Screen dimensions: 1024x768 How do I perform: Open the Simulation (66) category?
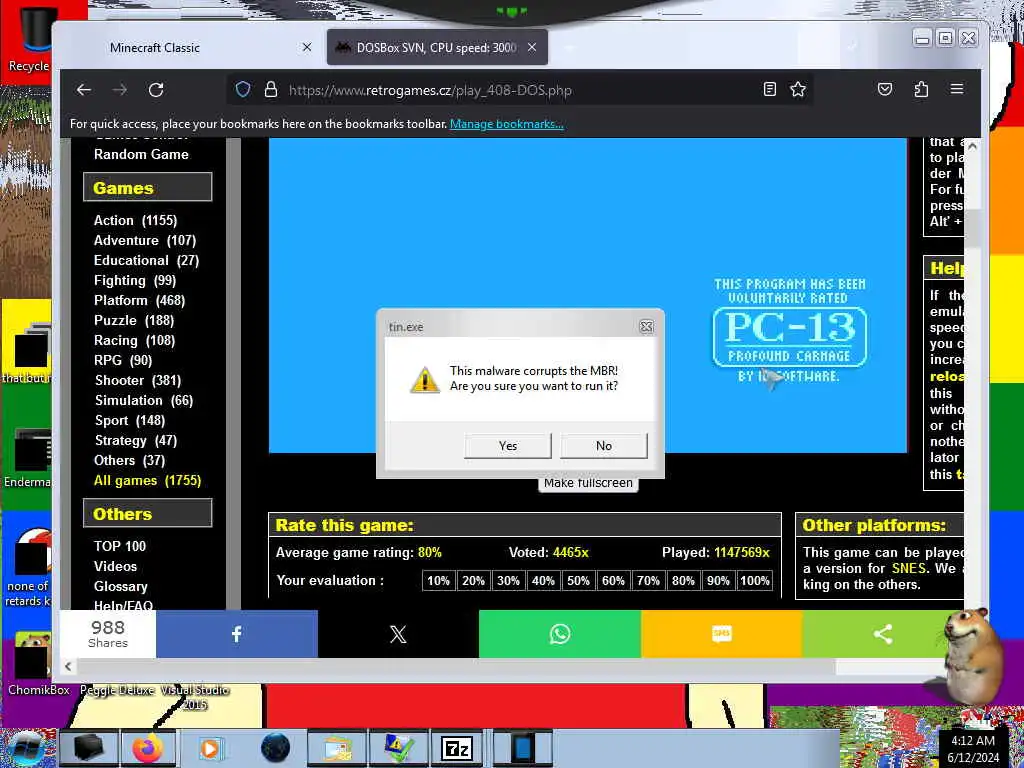coord(144,400)
